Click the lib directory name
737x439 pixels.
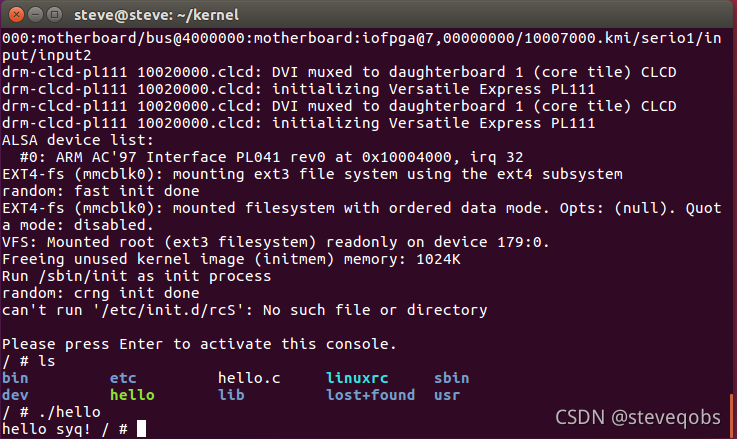(x=231, y=395)
